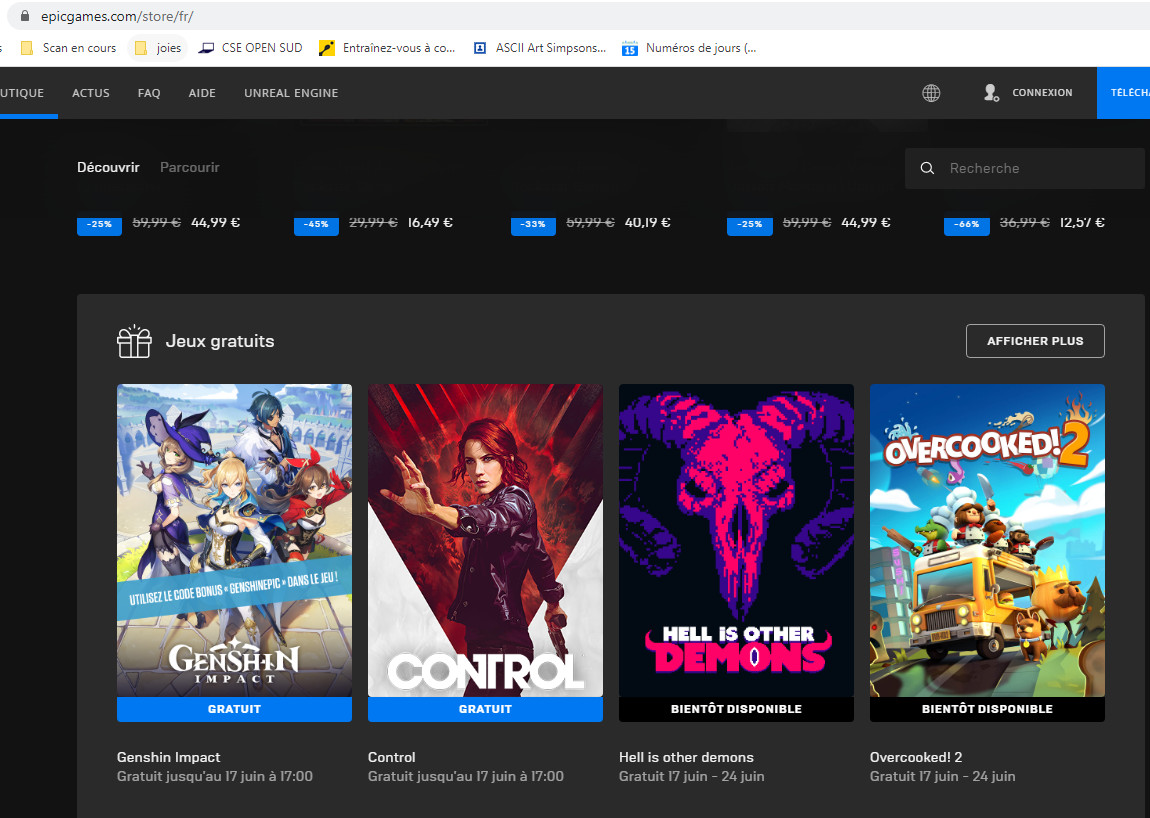Click the lock icon in the address bar
The height and width of the screenshot is (818, 1150).
[x=25, y=15]
